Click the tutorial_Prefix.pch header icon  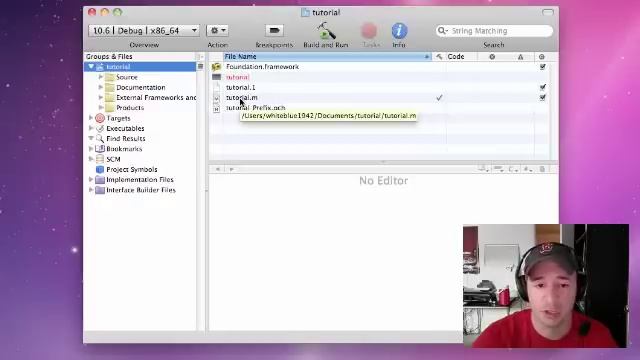click(216, 108)
